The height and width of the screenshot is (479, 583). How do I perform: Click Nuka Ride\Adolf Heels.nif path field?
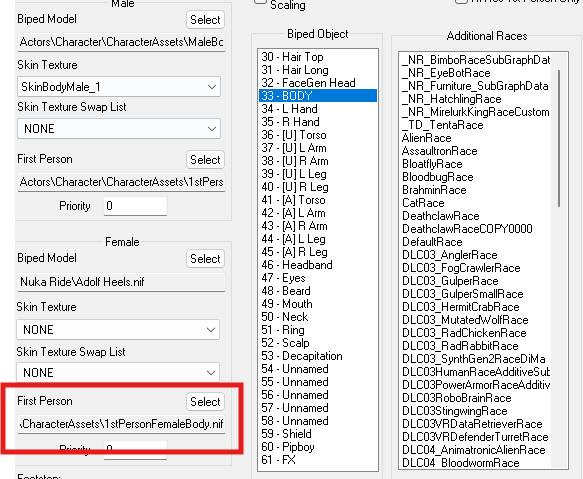tap(121, 282)
